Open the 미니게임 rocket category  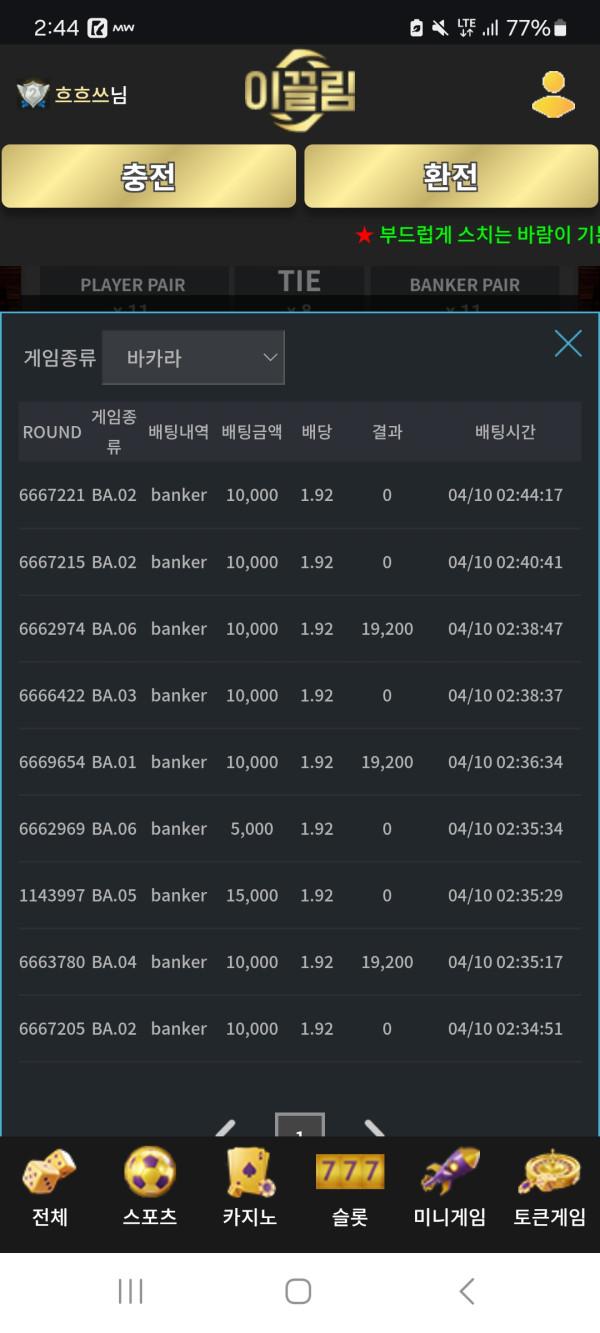click(450, 1189)
